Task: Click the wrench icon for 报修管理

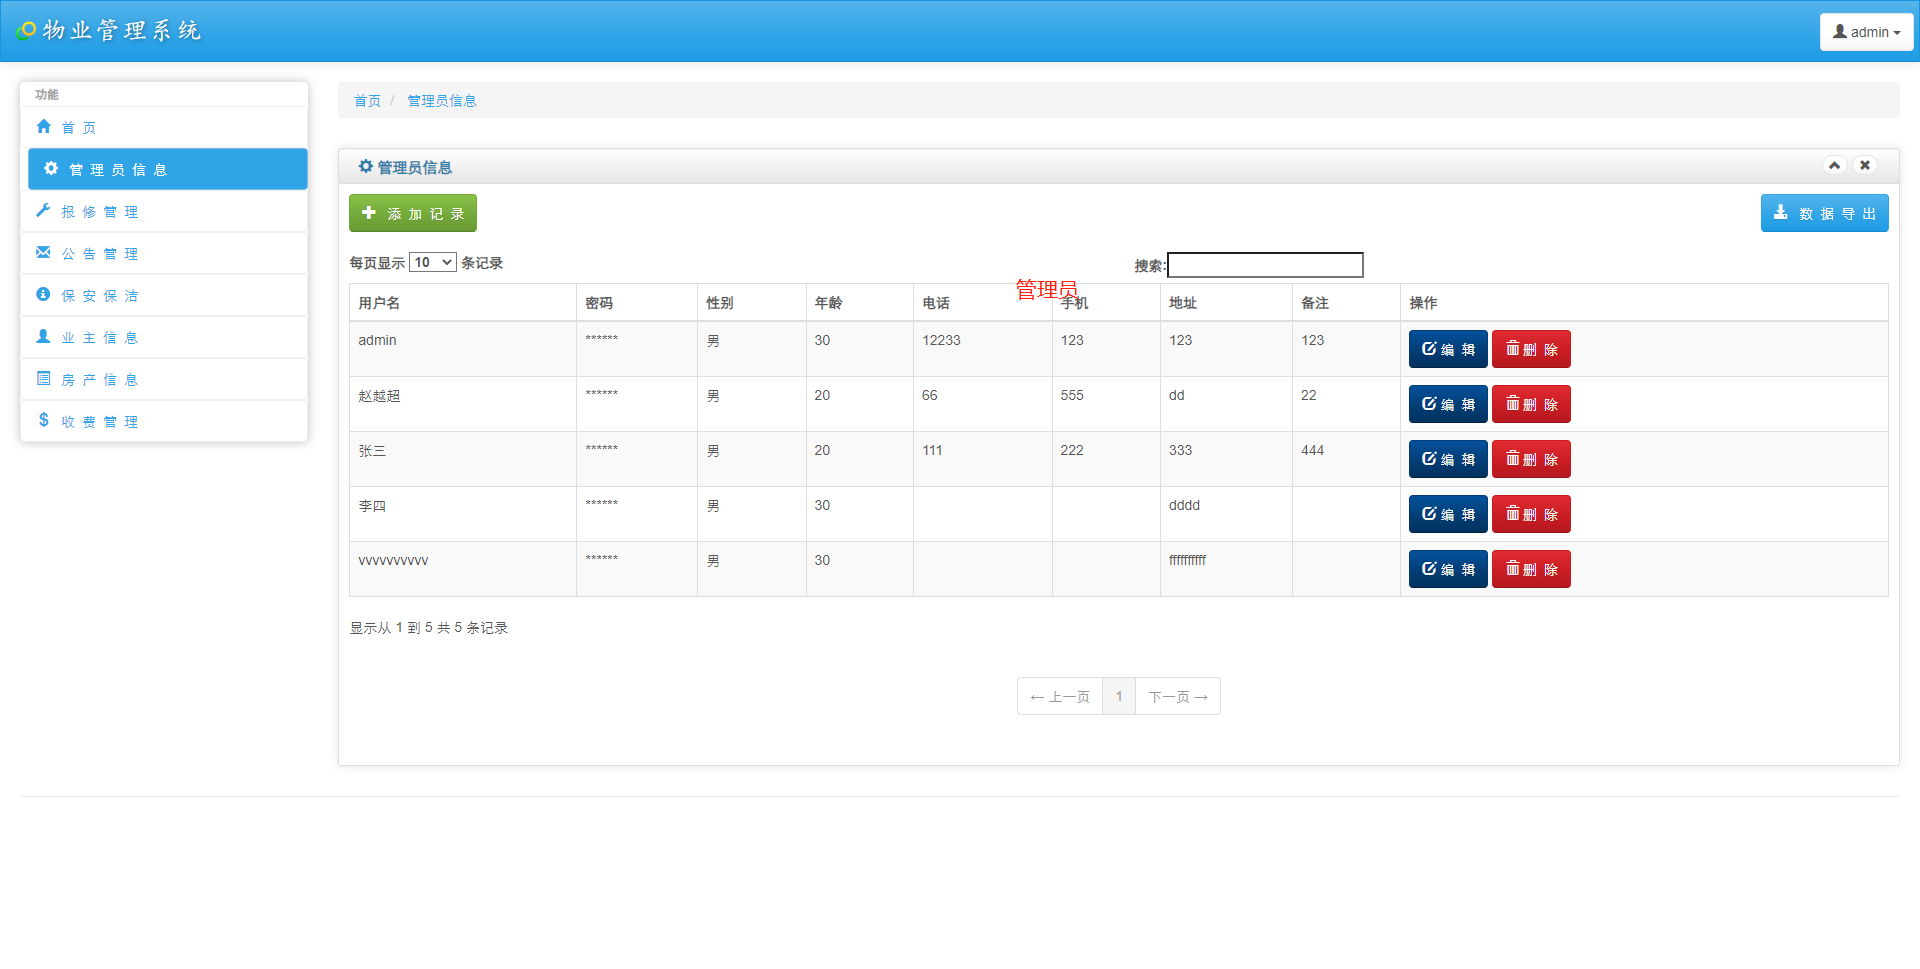Action: (43, 211)
